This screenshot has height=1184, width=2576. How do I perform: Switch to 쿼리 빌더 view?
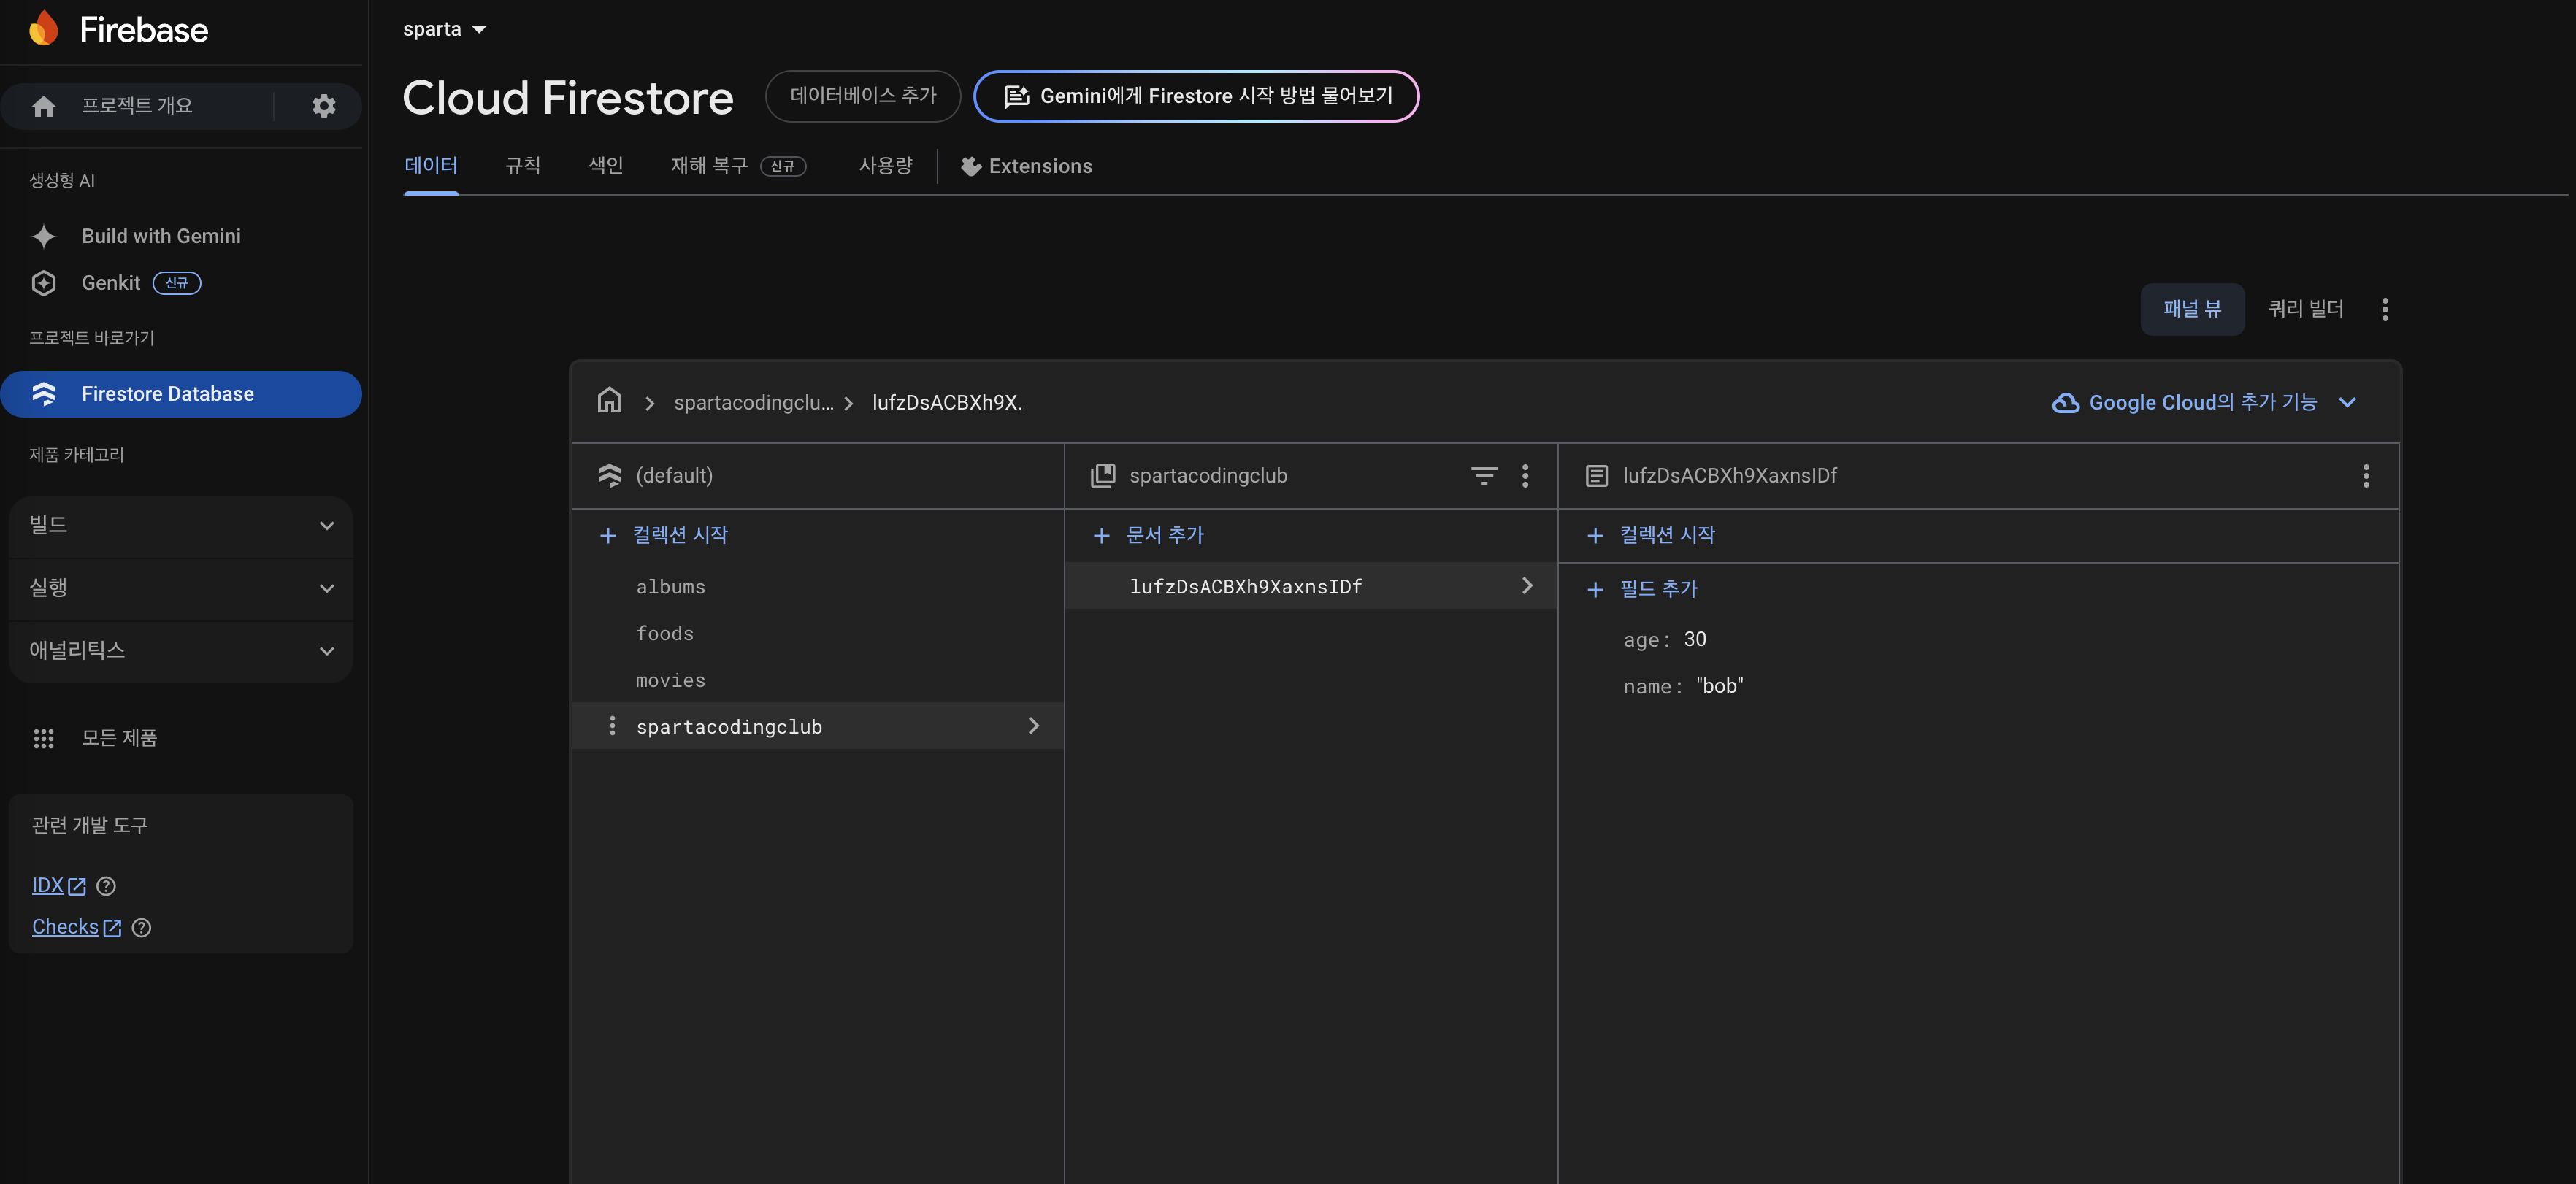(2306, 309)
